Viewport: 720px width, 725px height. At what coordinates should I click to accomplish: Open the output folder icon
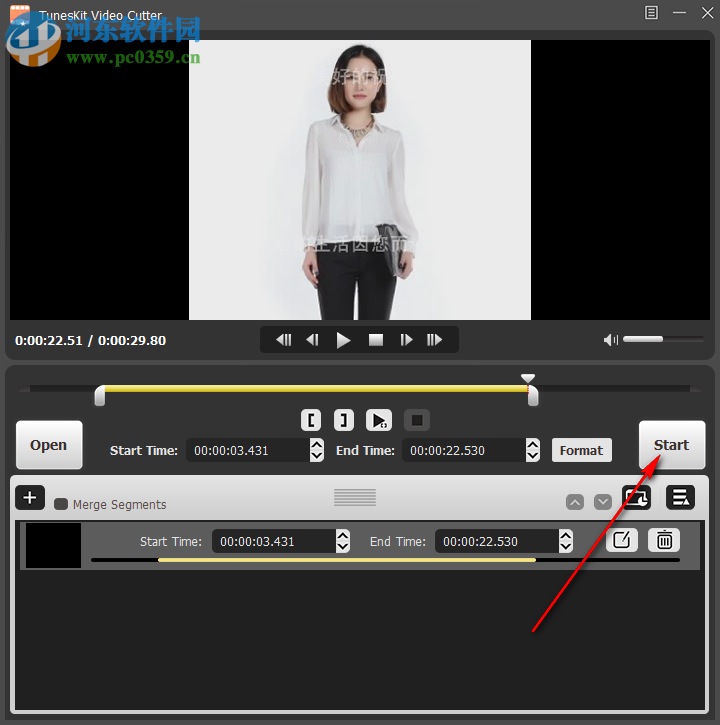636,498
